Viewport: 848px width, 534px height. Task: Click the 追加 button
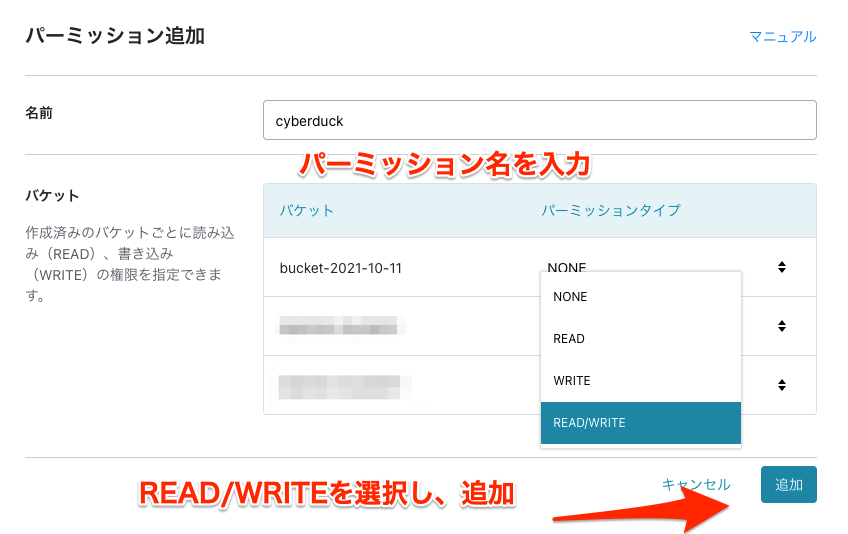(789, 485)
